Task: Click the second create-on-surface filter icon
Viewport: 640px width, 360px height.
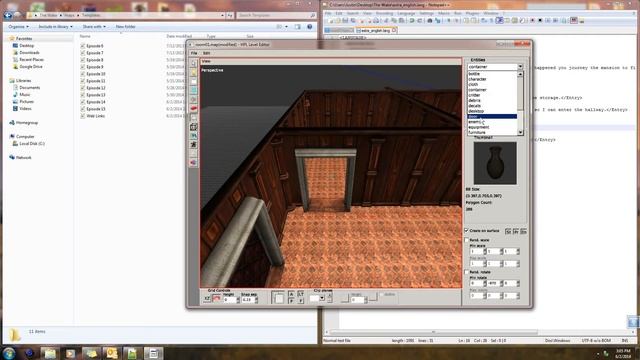Action: click(516, 231)
